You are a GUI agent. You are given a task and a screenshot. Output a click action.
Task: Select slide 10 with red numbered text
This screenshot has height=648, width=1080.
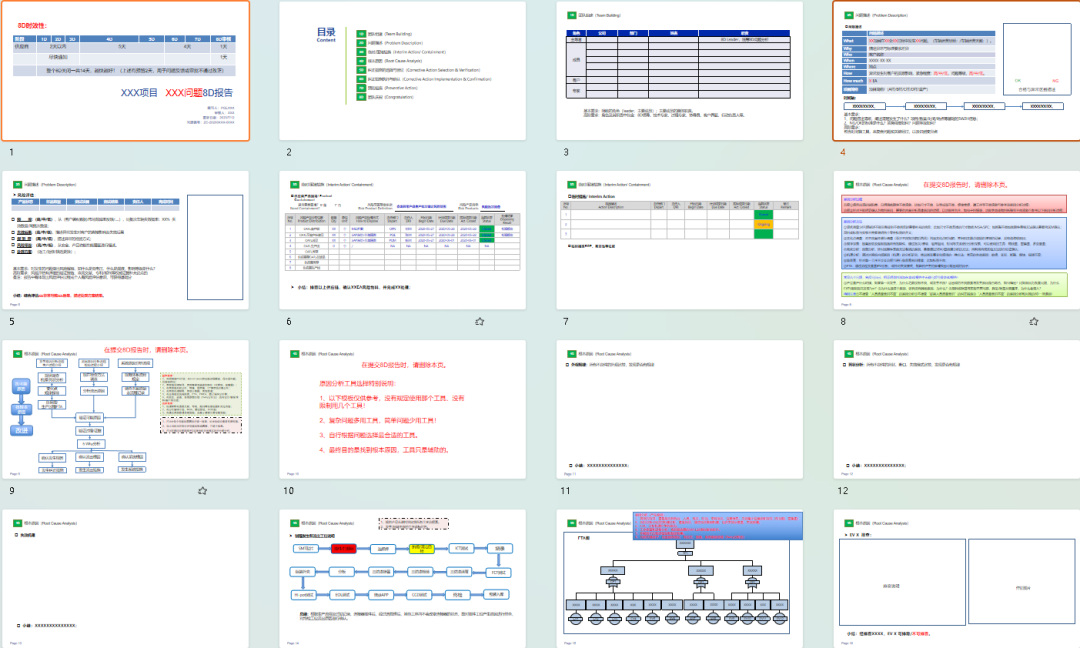[402, 410]
